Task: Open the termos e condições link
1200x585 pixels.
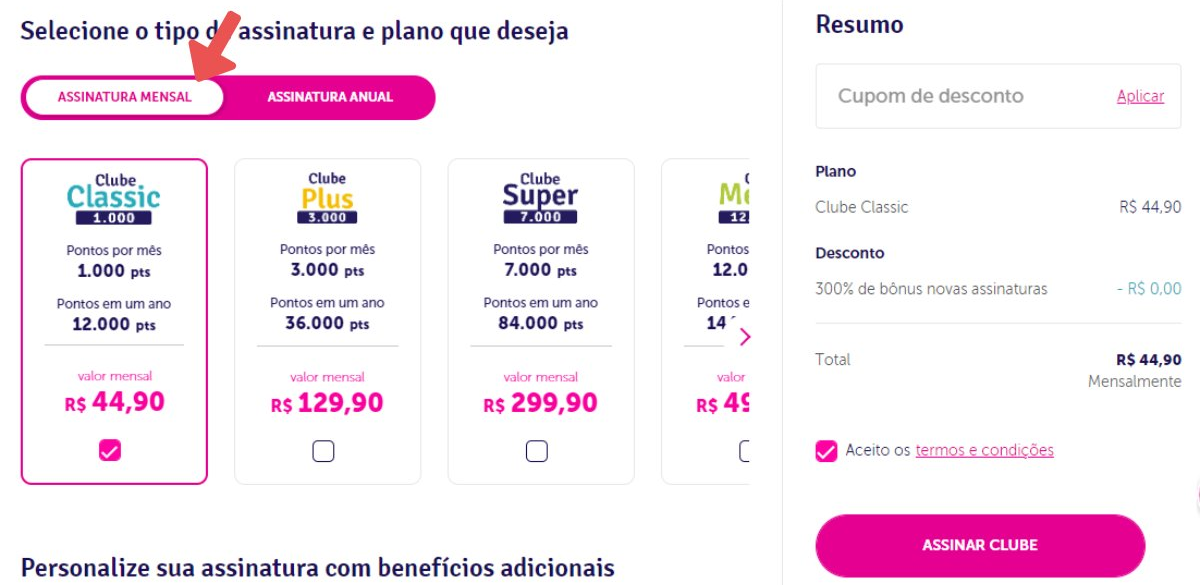Action: click(x=984, y=451)
